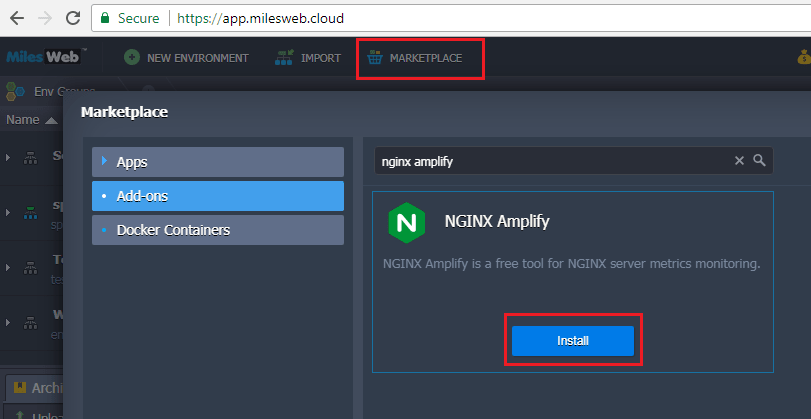Screen dimensions: 811x419
Task: Expand the Apps category
Action: click(x=218, y=162)
